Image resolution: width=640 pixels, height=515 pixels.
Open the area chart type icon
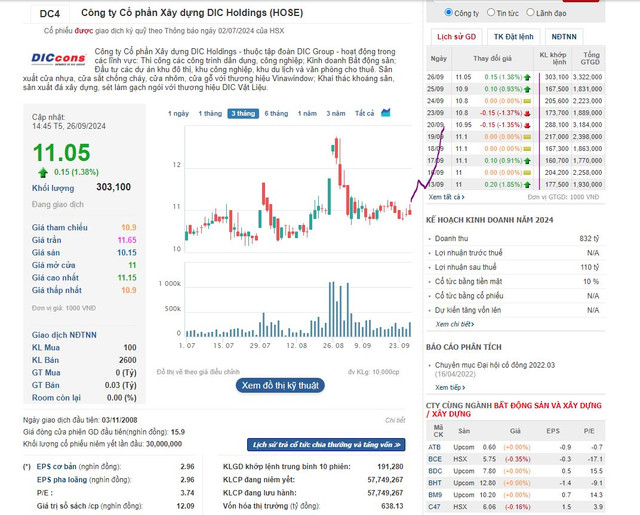click(x=386, y=113)
